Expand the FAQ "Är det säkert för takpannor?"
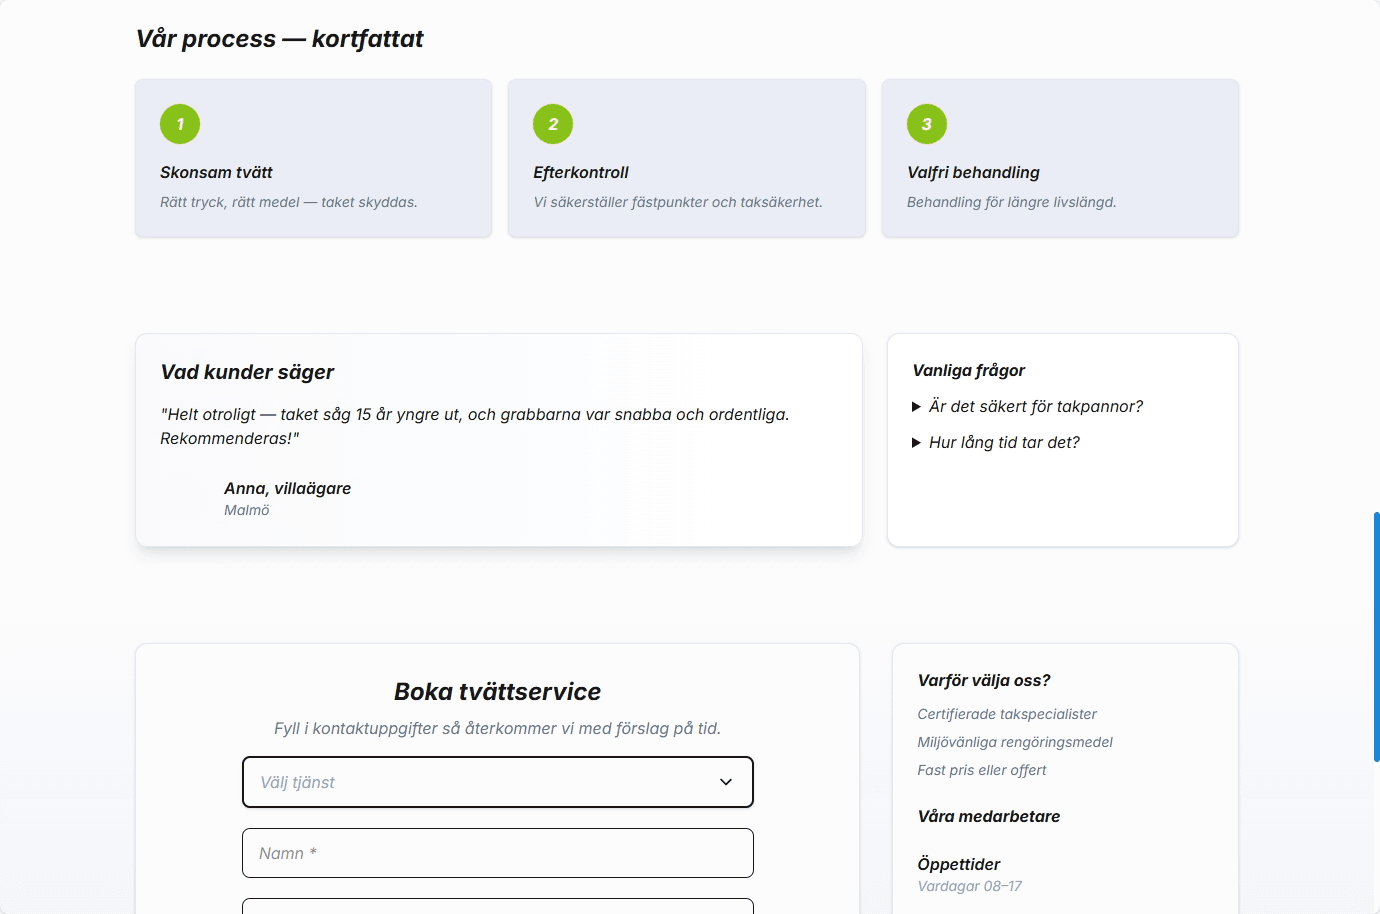This screenshot has width=1380, height=914. pyautogui.click(x=1034, y=406)
